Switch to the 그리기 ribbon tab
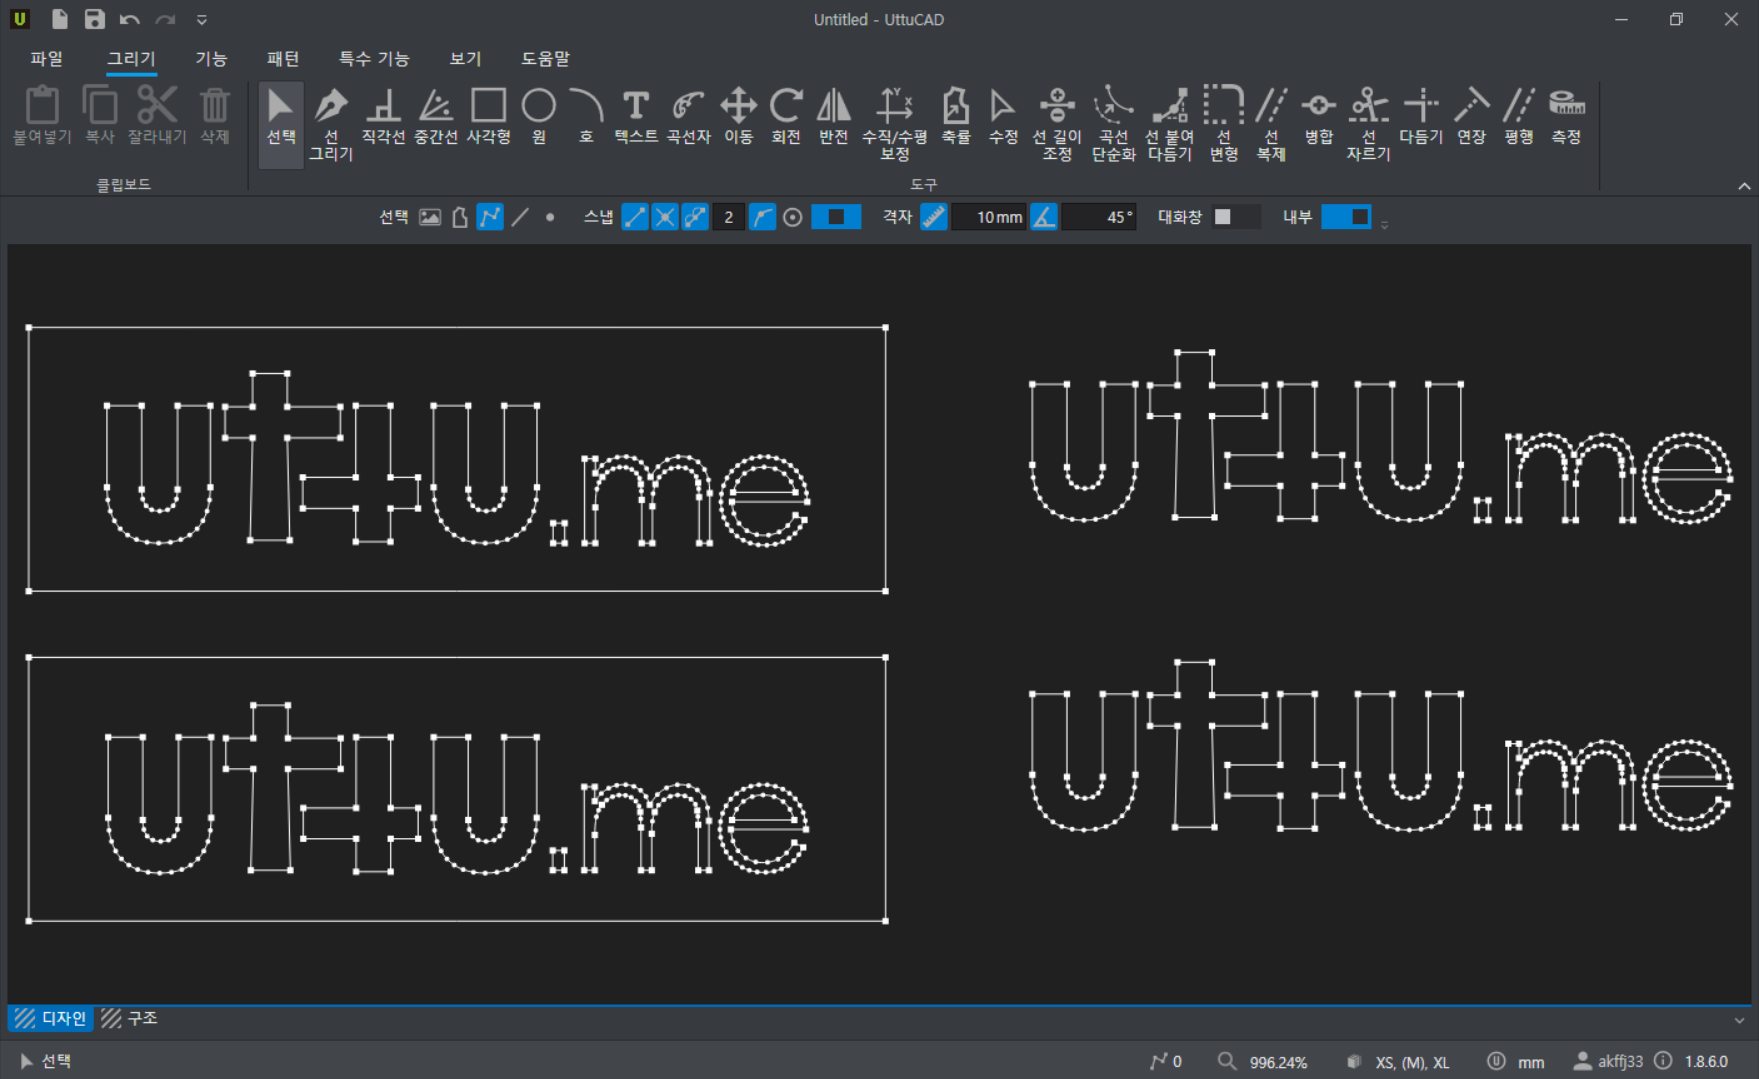This screenshot has width=1759, height=1079. [132, 59]
